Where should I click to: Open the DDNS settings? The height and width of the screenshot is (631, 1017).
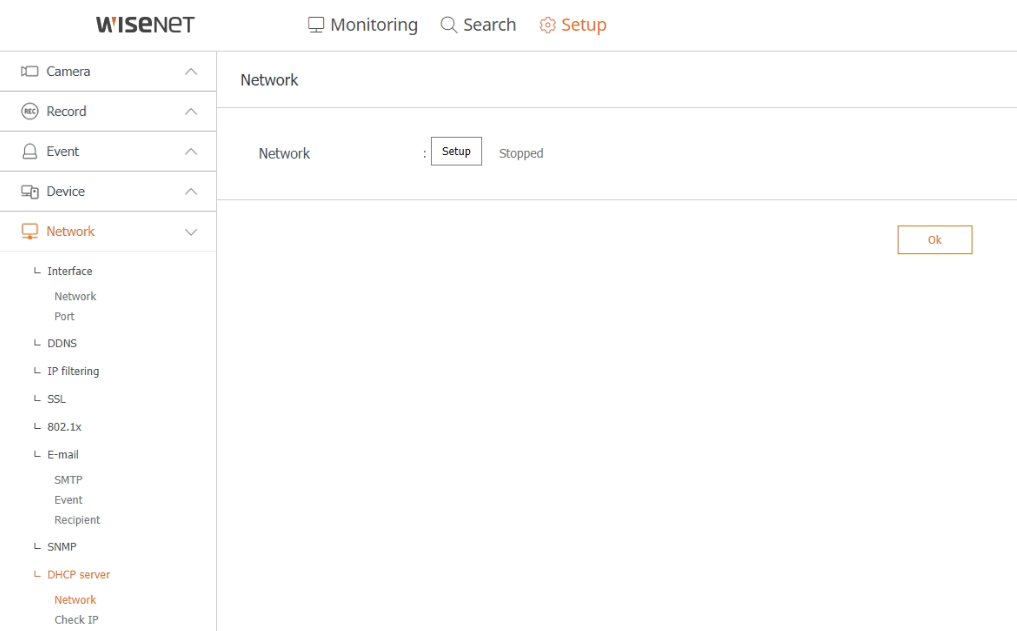pos(62,343)
